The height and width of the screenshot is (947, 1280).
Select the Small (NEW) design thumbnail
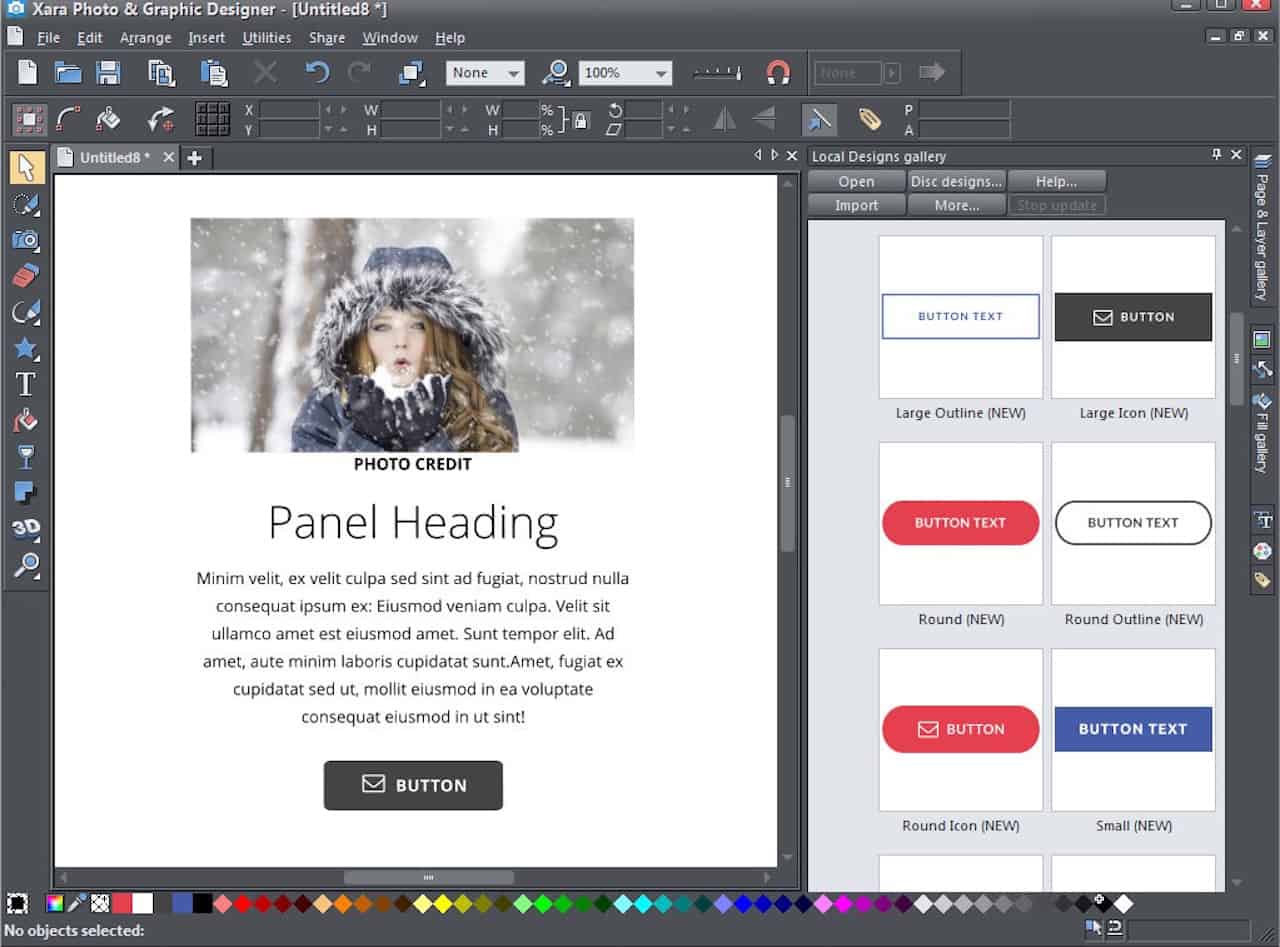(1133, 730)
